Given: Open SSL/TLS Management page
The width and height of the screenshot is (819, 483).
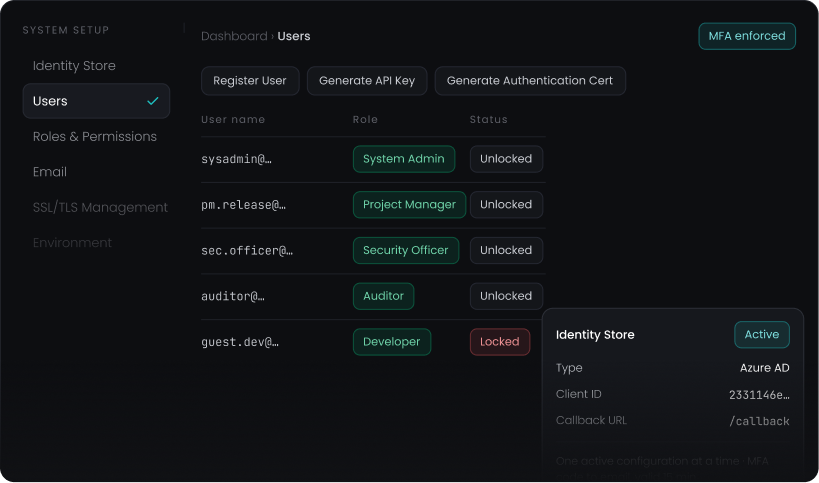Looking at the screenshot, I should coord(100,207).
